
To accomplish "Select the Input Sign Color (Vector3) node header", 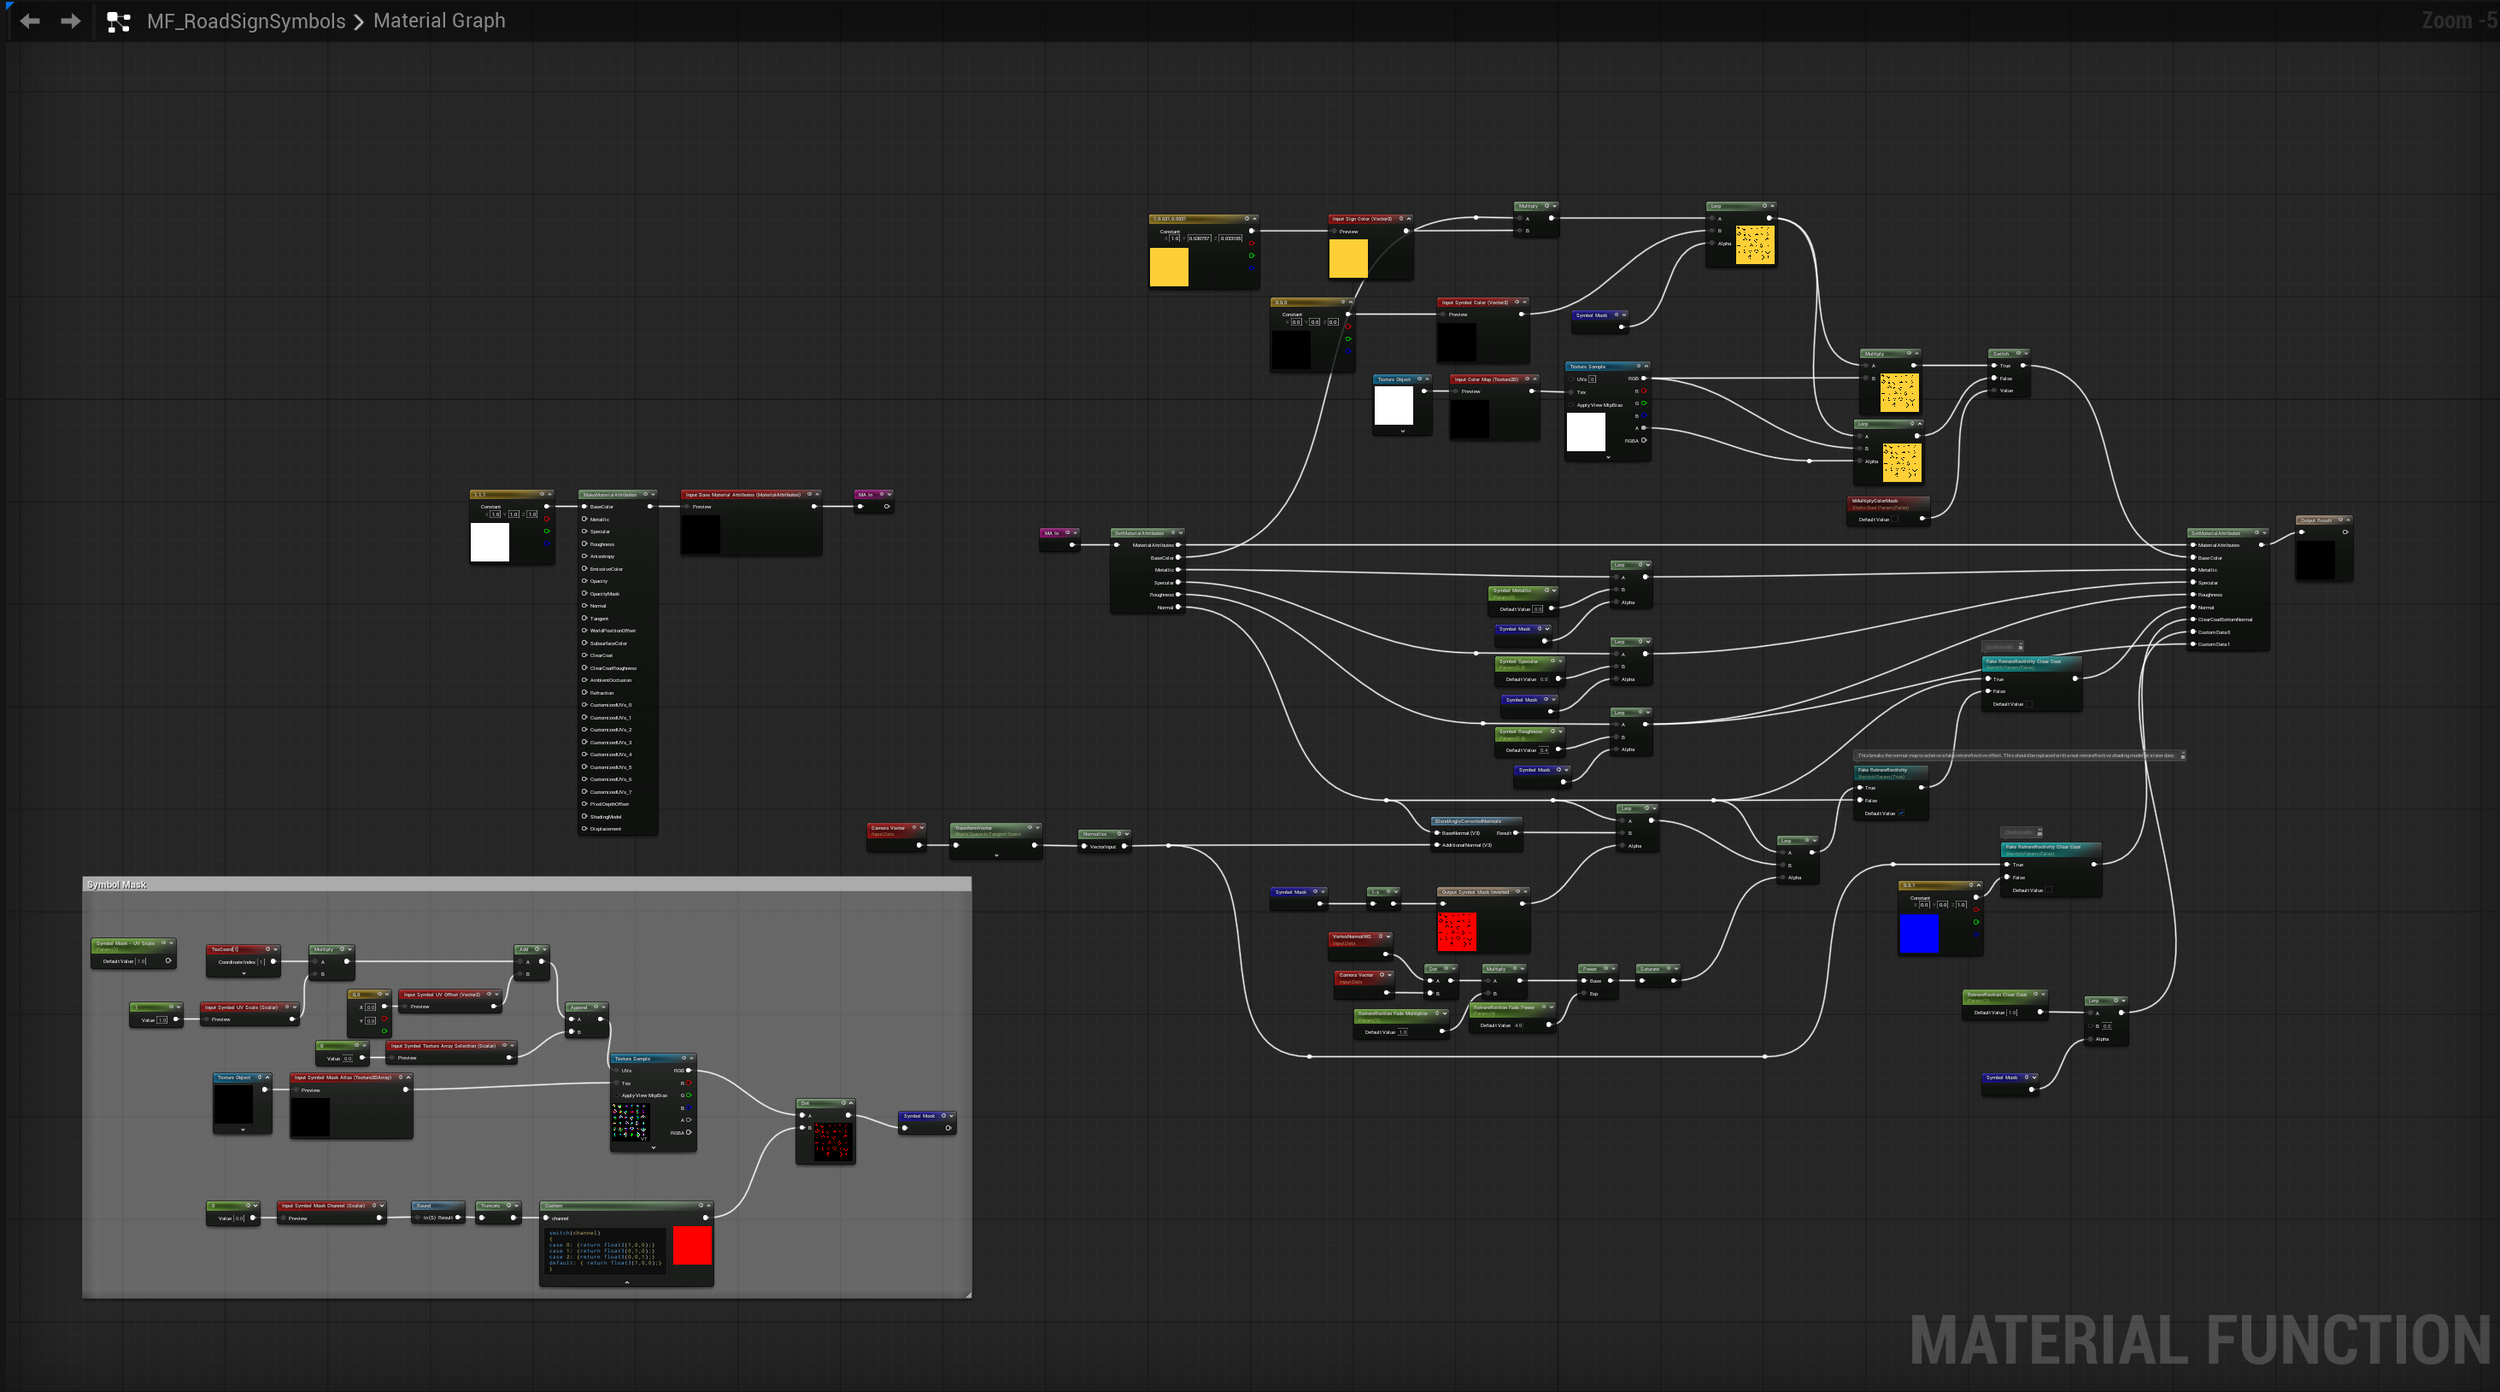I will click(x=1362, y=219).
